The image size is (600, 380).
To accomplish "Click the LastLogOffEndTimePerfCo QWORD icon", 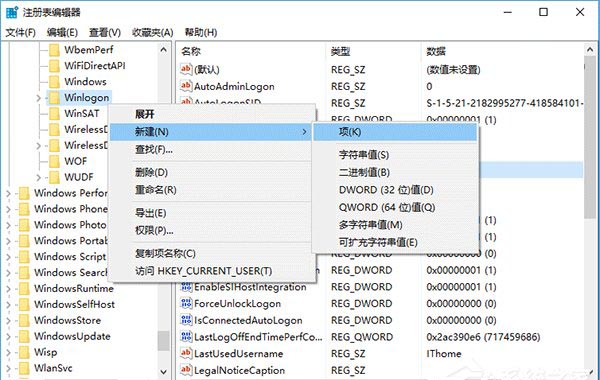I will [x=186, y=336].
